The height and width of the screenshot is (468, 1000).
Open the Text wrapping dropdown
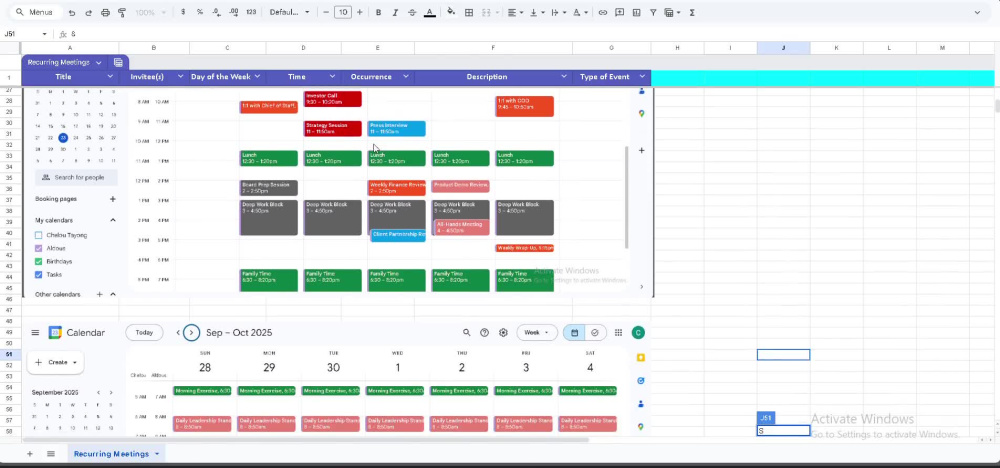[557, 12]
